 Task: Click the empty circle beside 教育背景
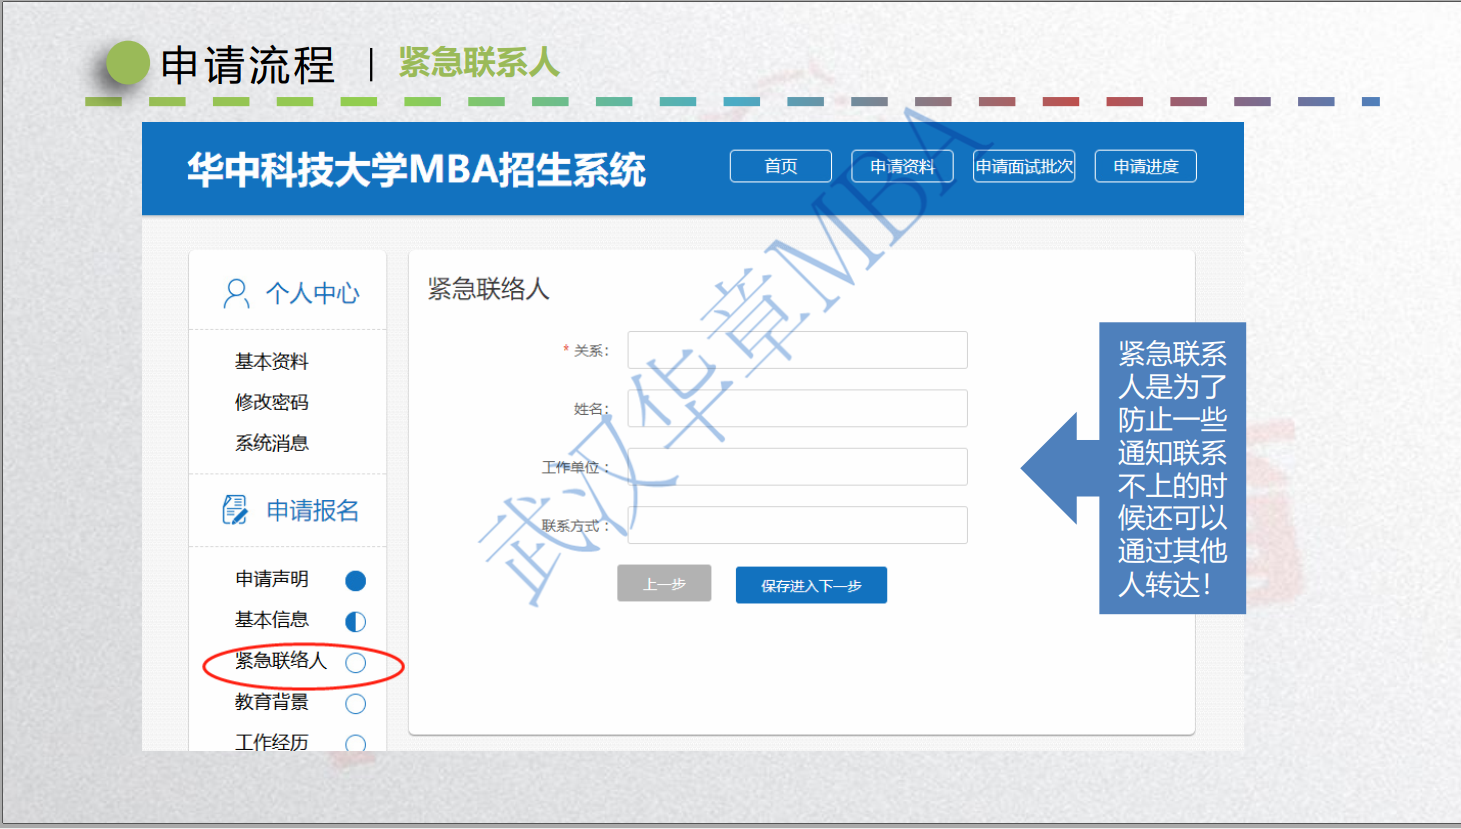click(x=355, y=704)
